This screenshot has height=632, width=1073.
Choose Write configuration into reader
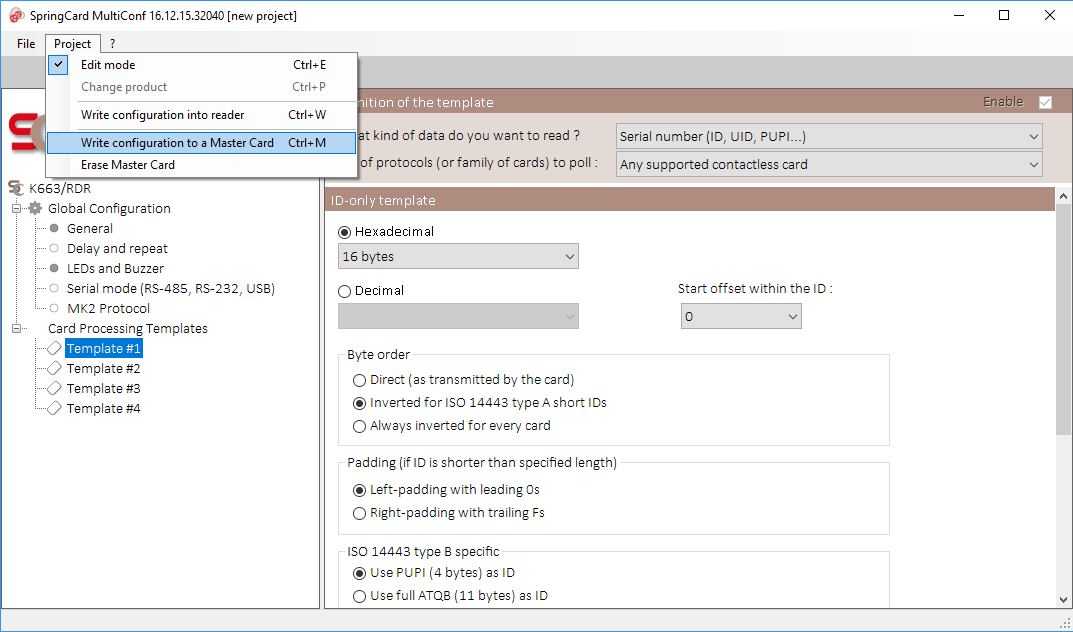[202, 115]
